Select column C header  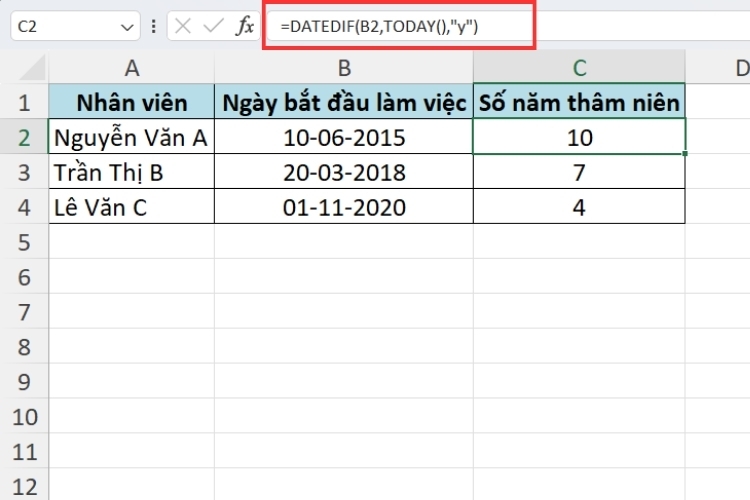pyautogui.click(x=579, y=68)
